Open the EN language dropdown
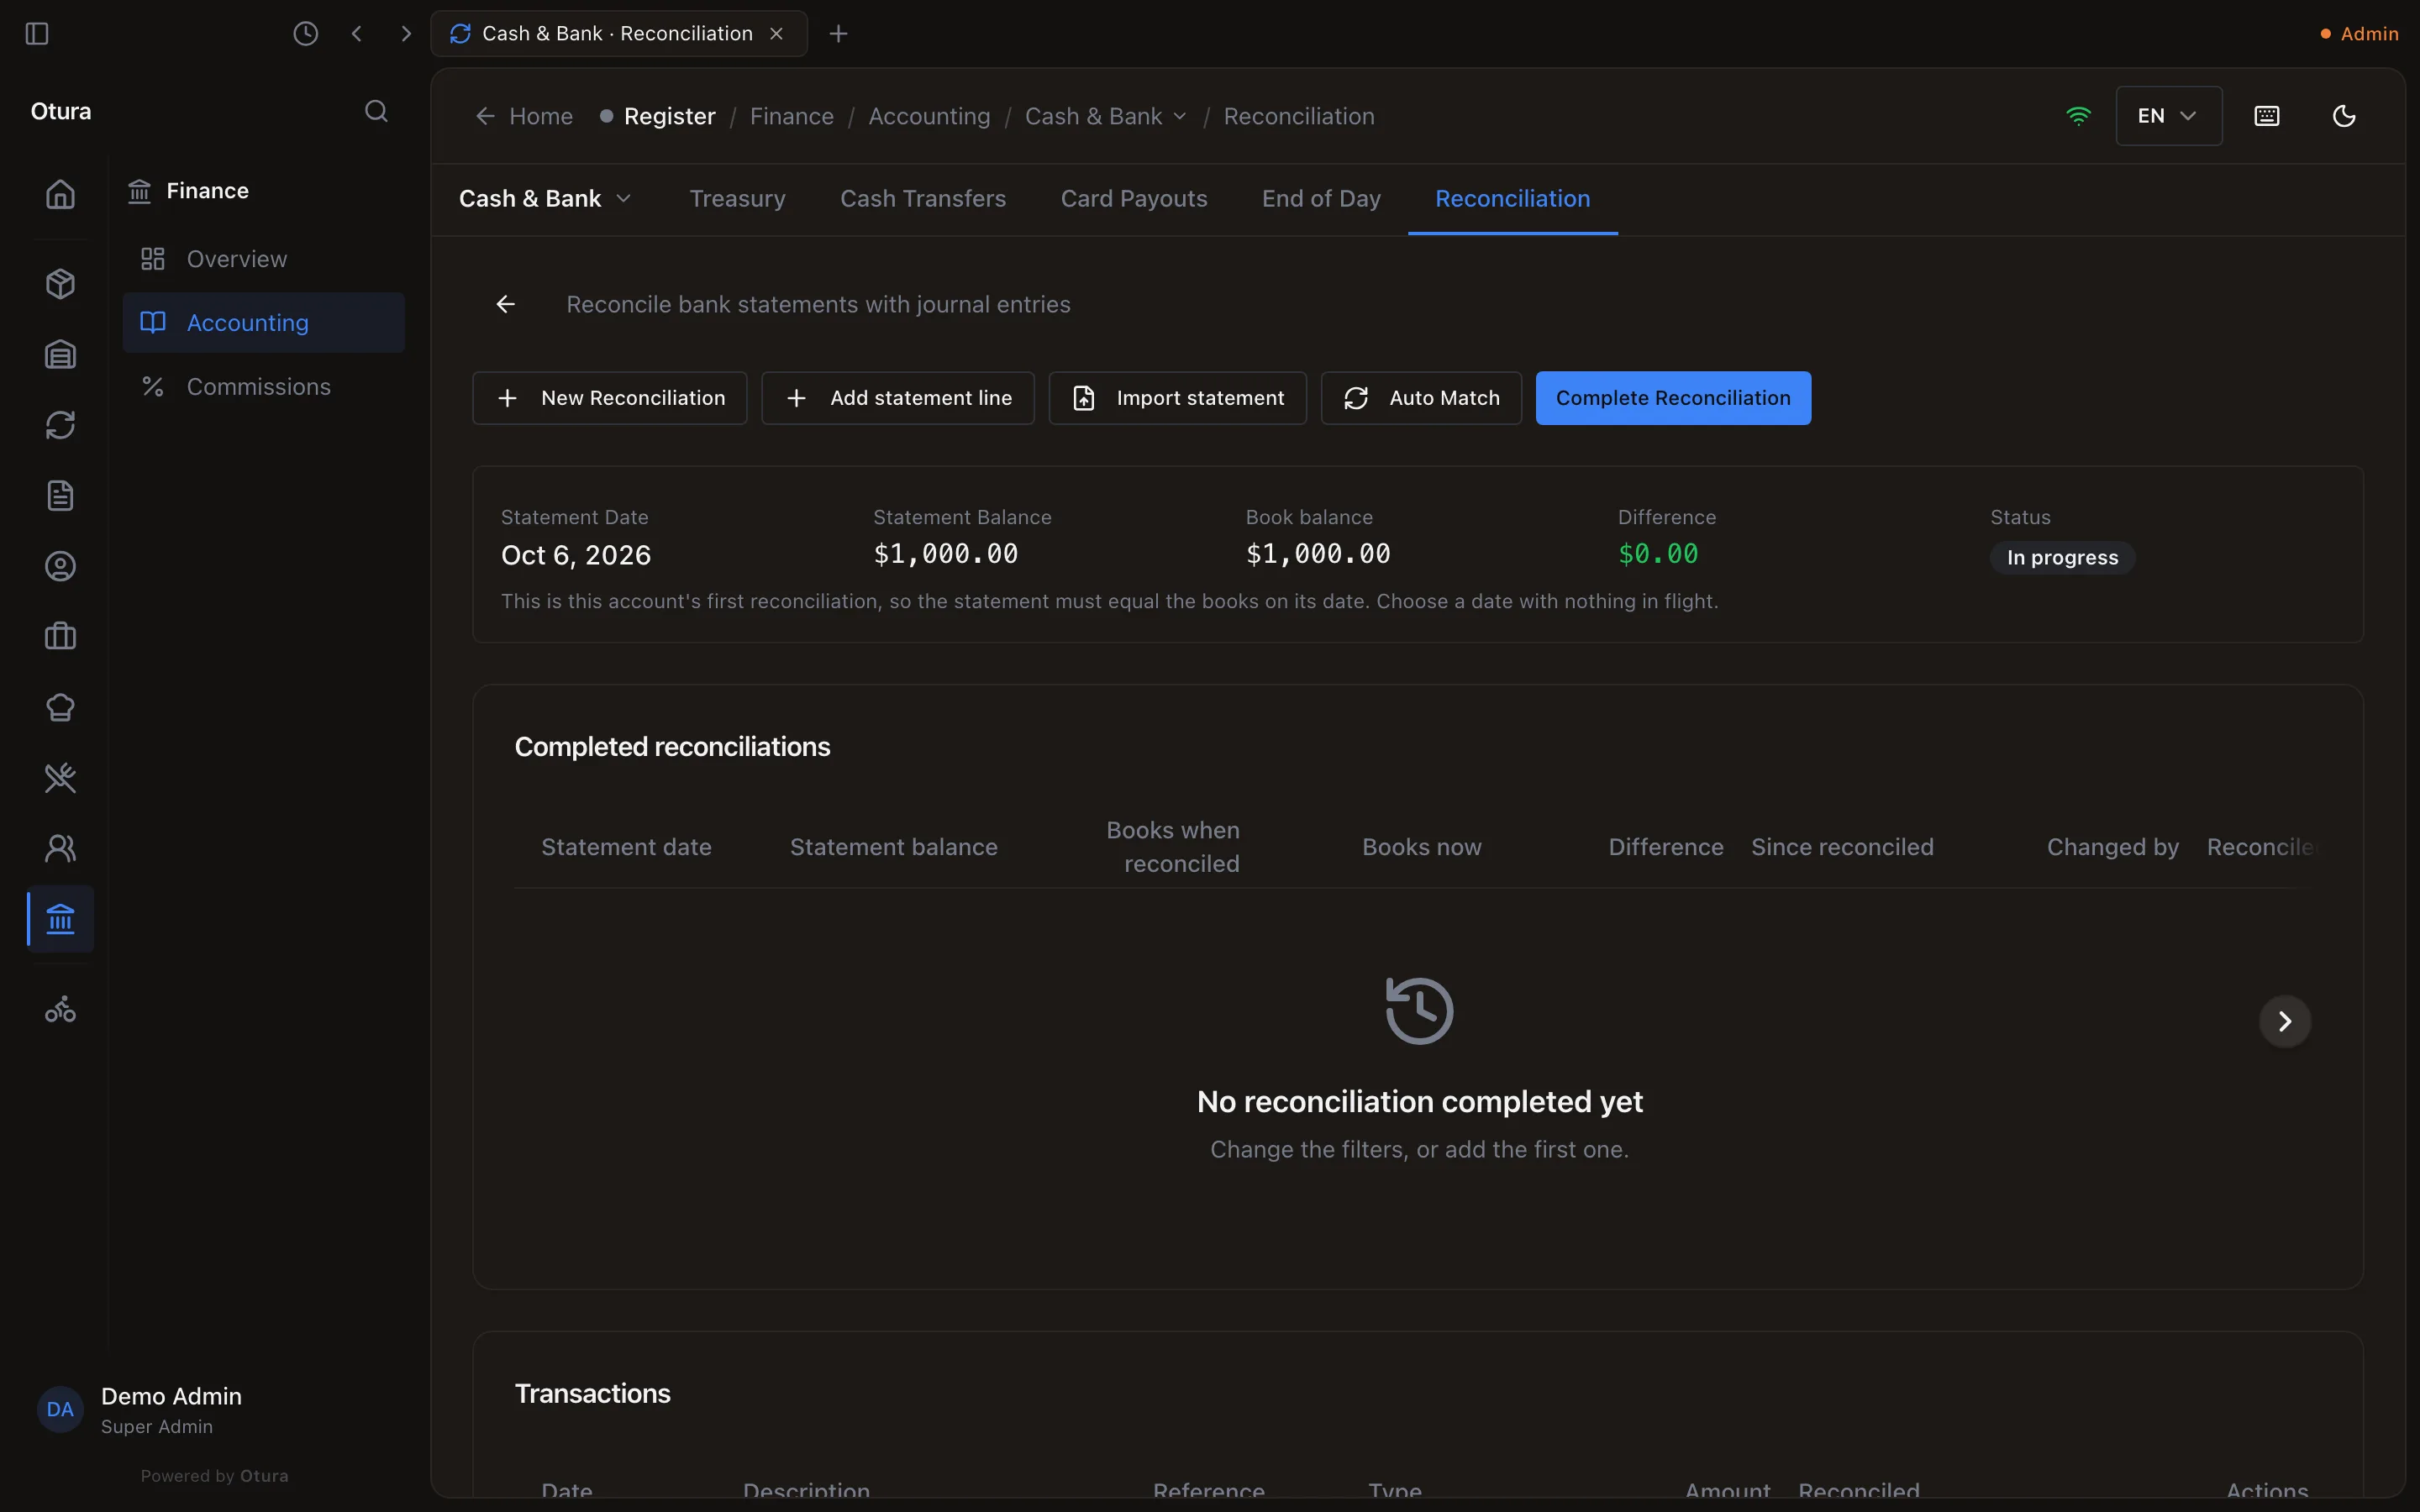Viewport: 2420px width, 1512px height. click(x=2169, y=116)
